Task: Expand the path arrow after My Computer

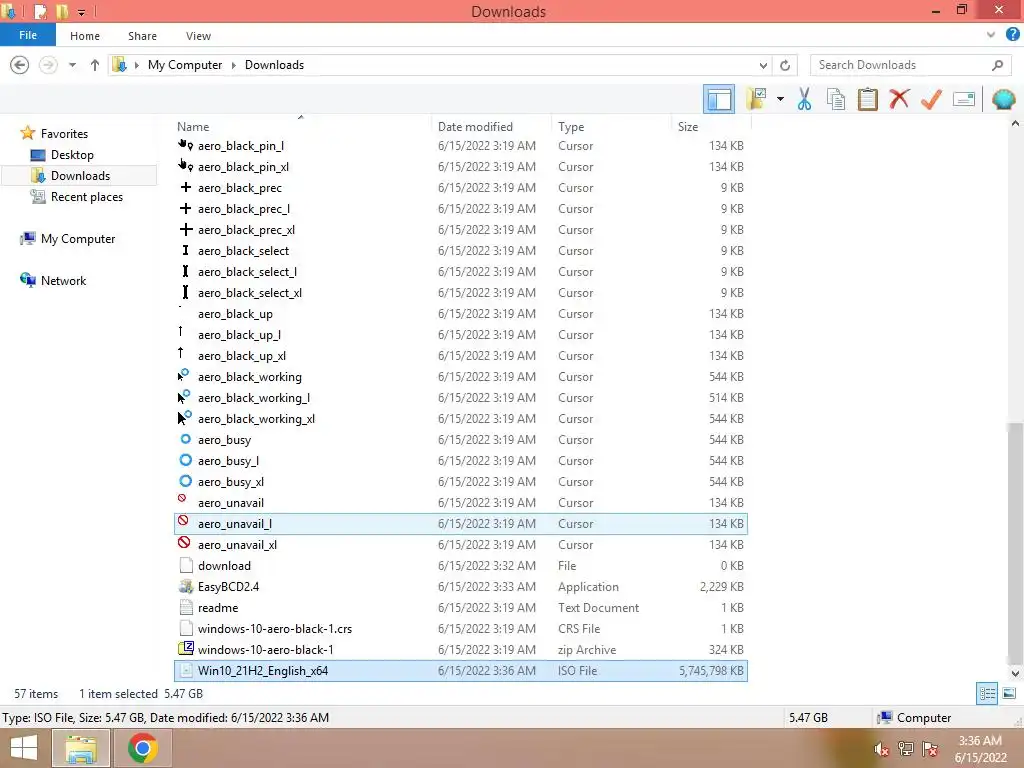Action: click(x=234, y=65)
